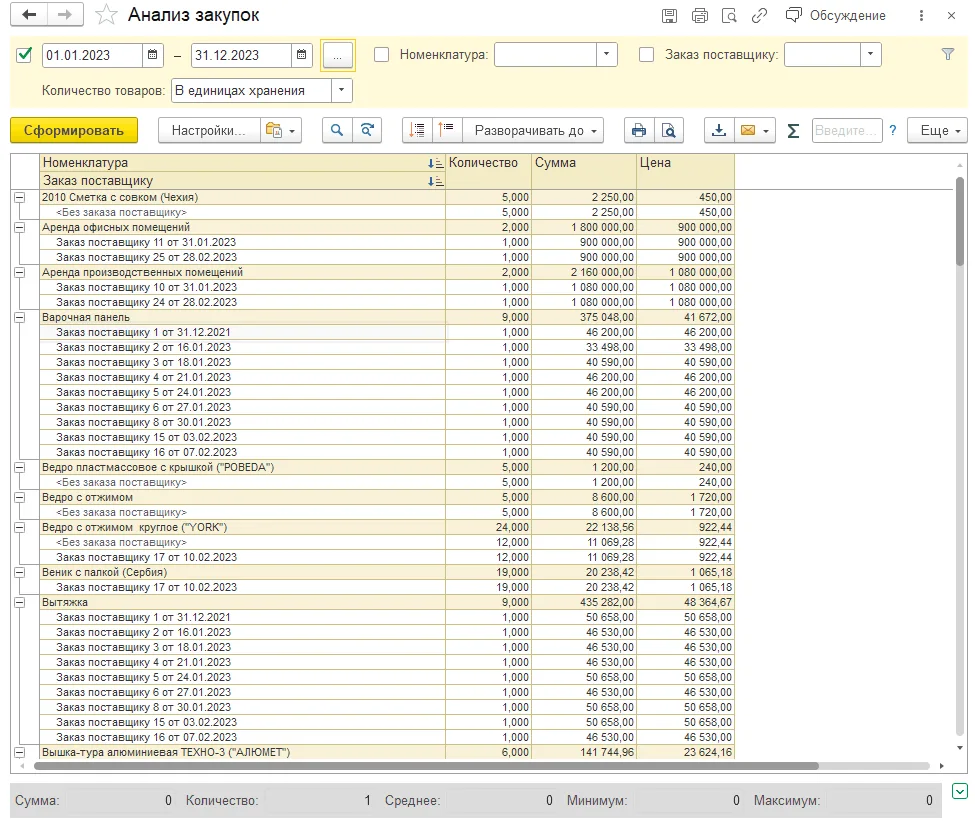Image resolution: width=975 pixels, height=823 pixels.
Task: Click the vertical scrollbar thumb of the report
Action: [x=960, y=221]
